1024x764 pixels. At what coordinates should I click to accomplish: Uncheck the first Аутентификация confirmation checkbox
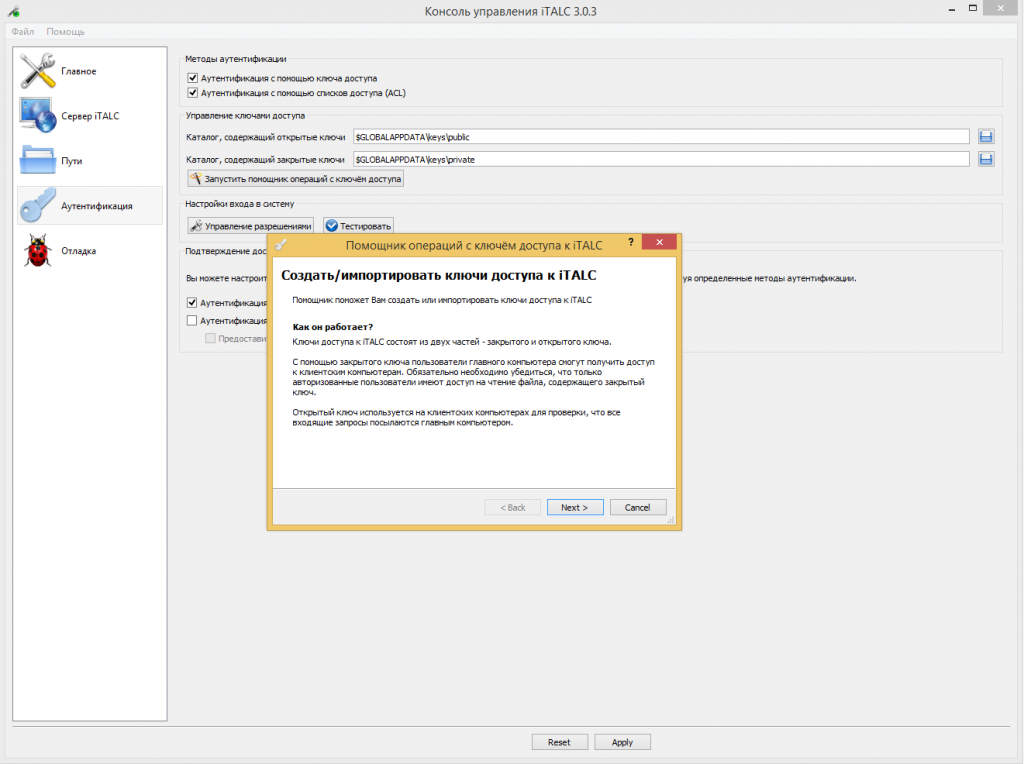[x=192, y=302]
